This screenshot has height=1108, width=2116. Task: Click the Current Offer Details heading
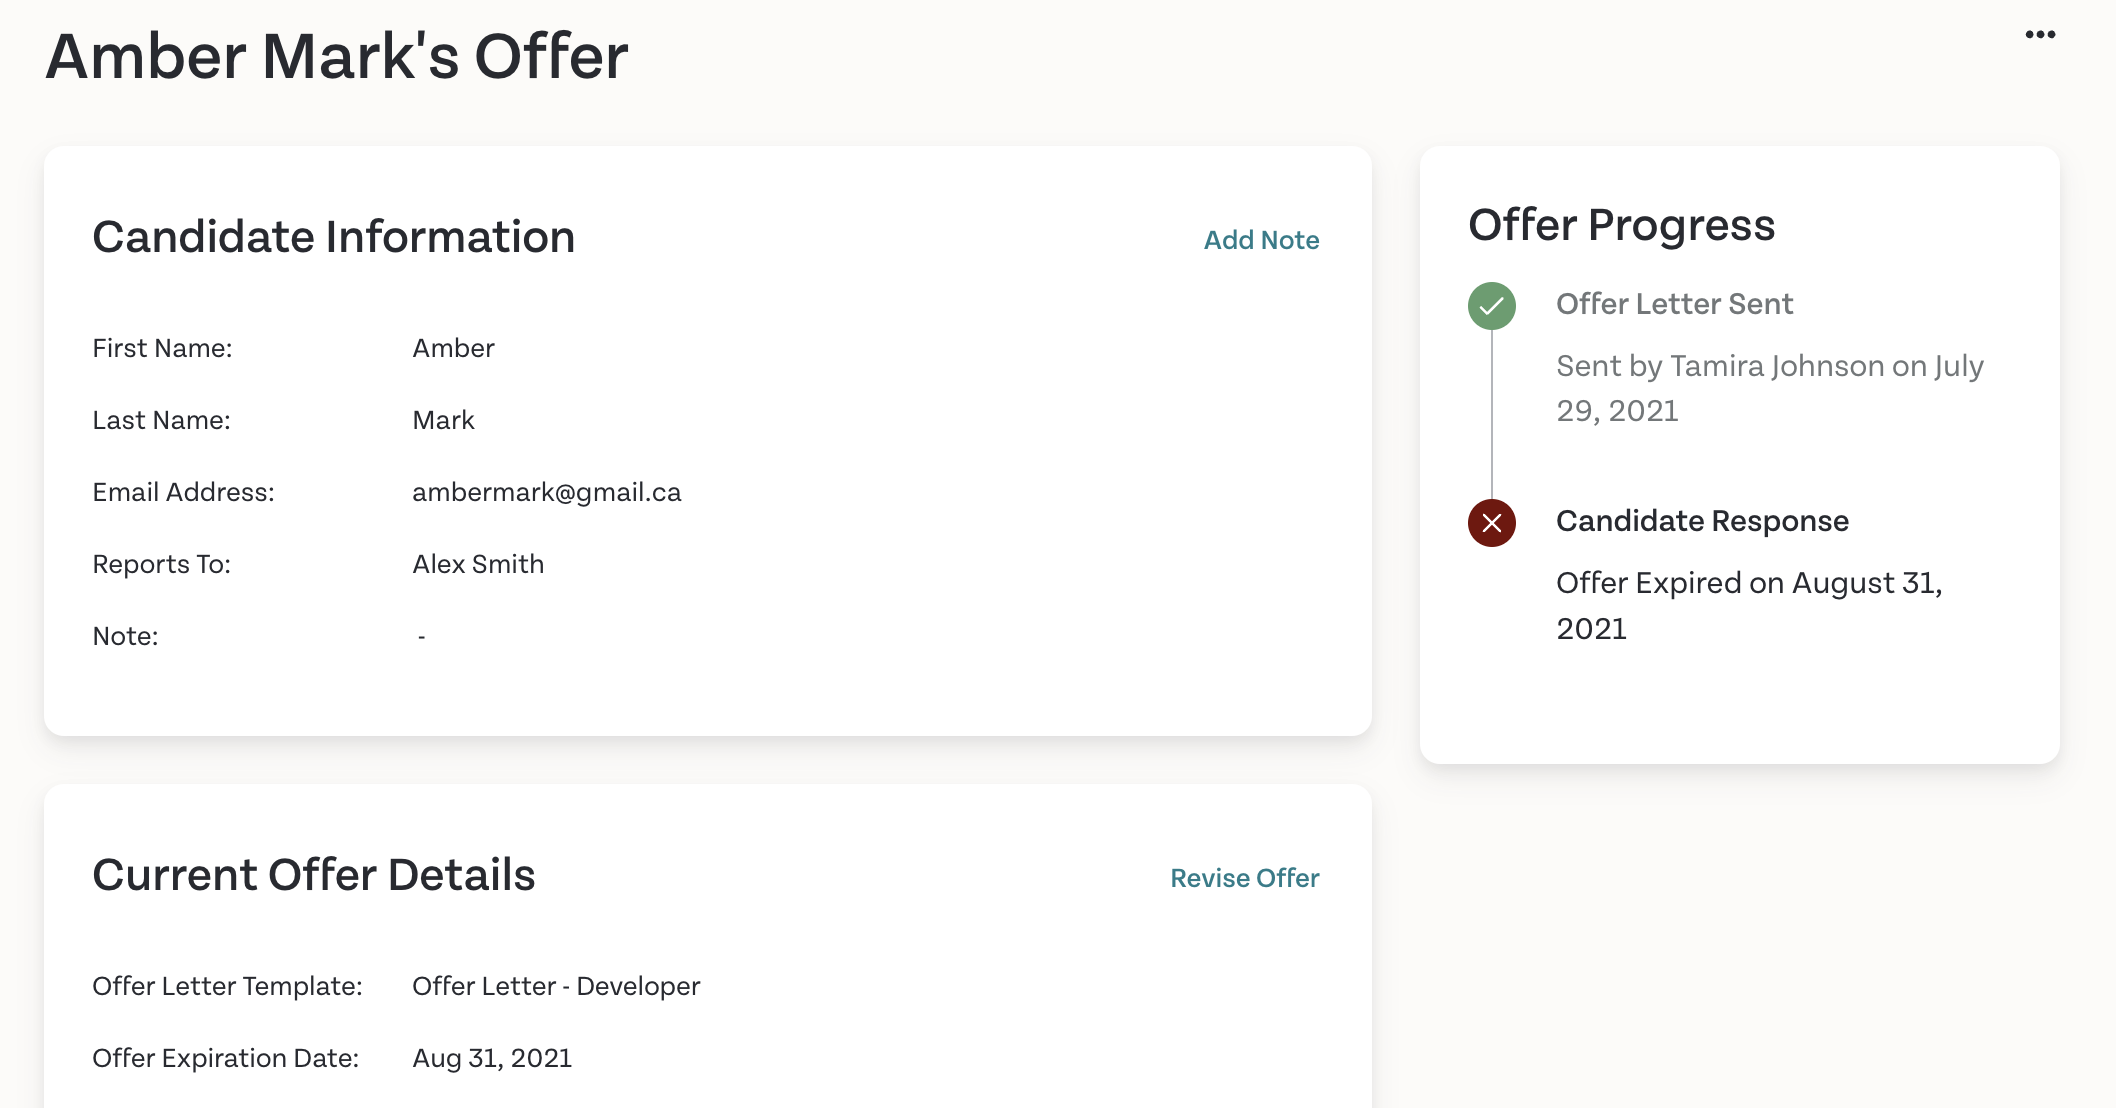pyautogui.click(x=314, y=875)
